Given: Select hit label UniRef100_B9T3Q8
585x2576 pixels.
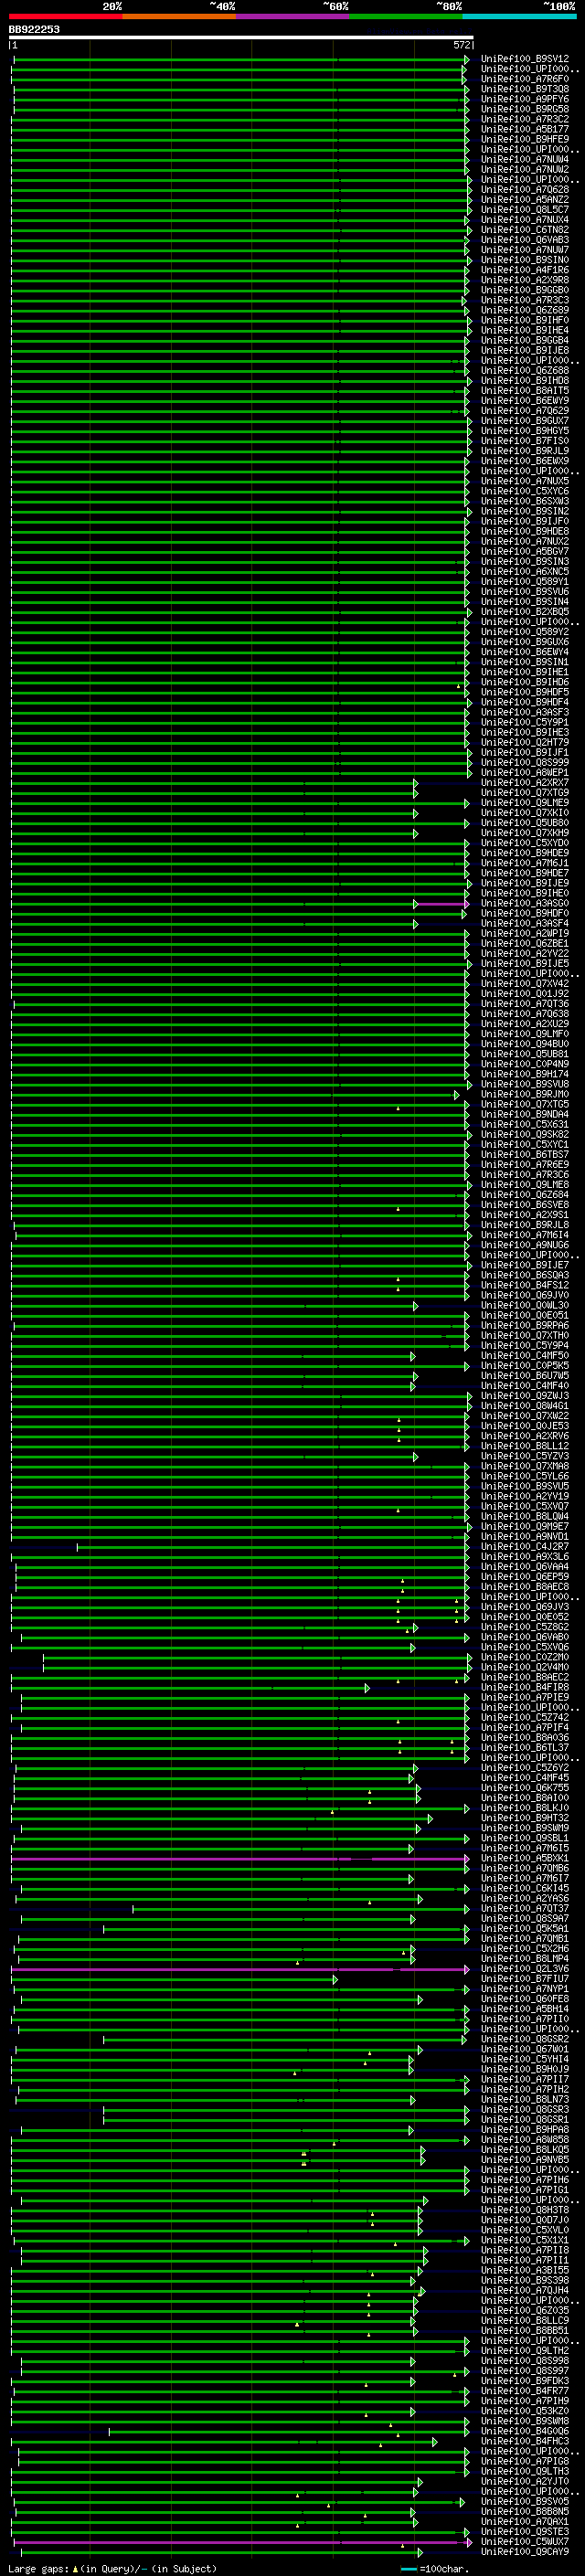Looking at the screenshot, I should click(525, 89).
